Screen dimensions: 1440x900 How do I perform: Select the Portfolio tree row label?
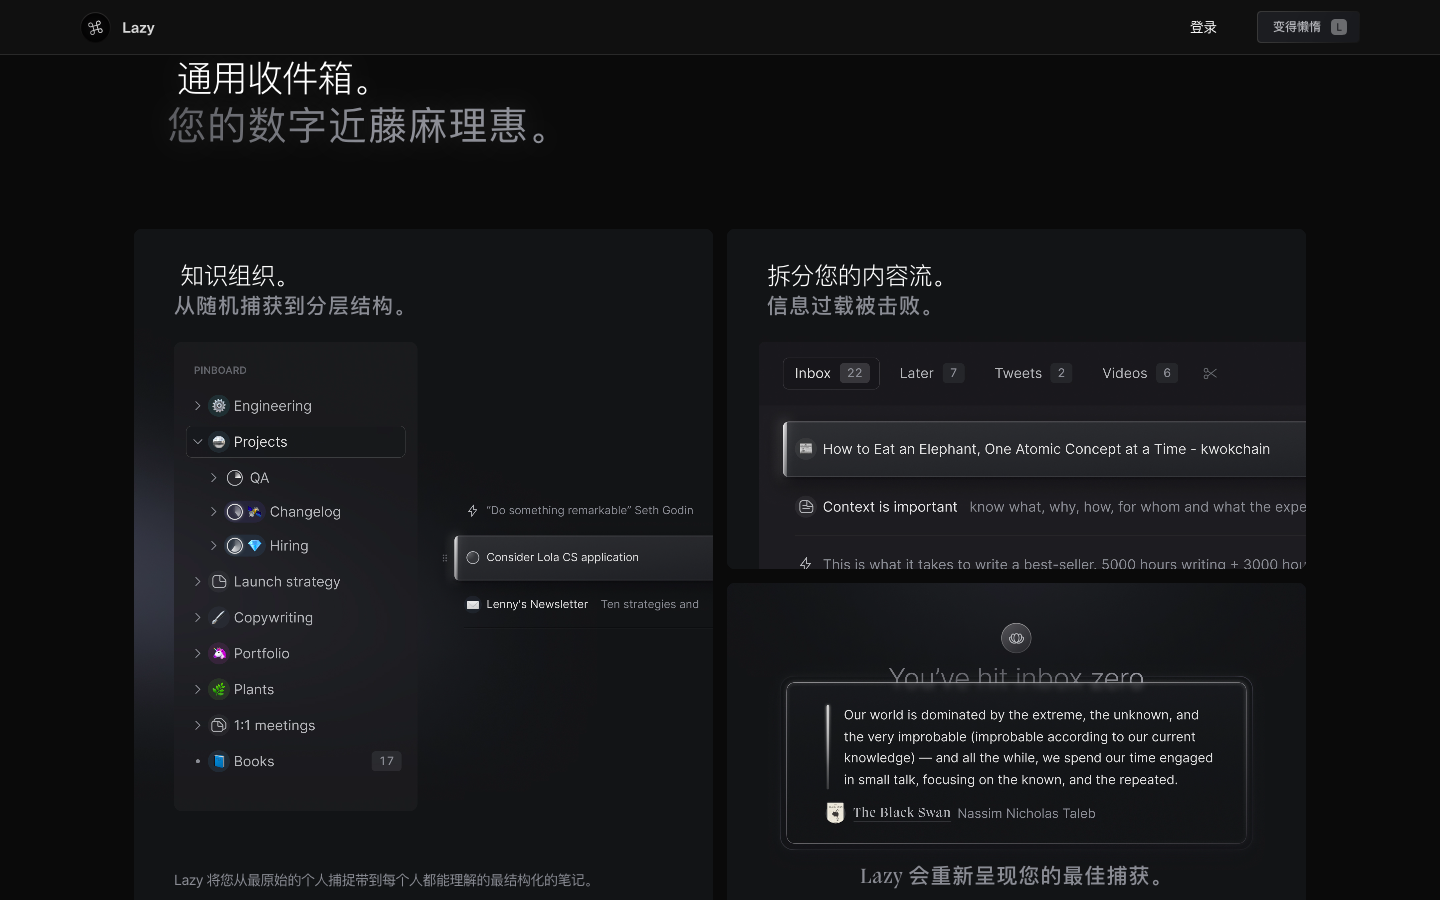point(262,654)
